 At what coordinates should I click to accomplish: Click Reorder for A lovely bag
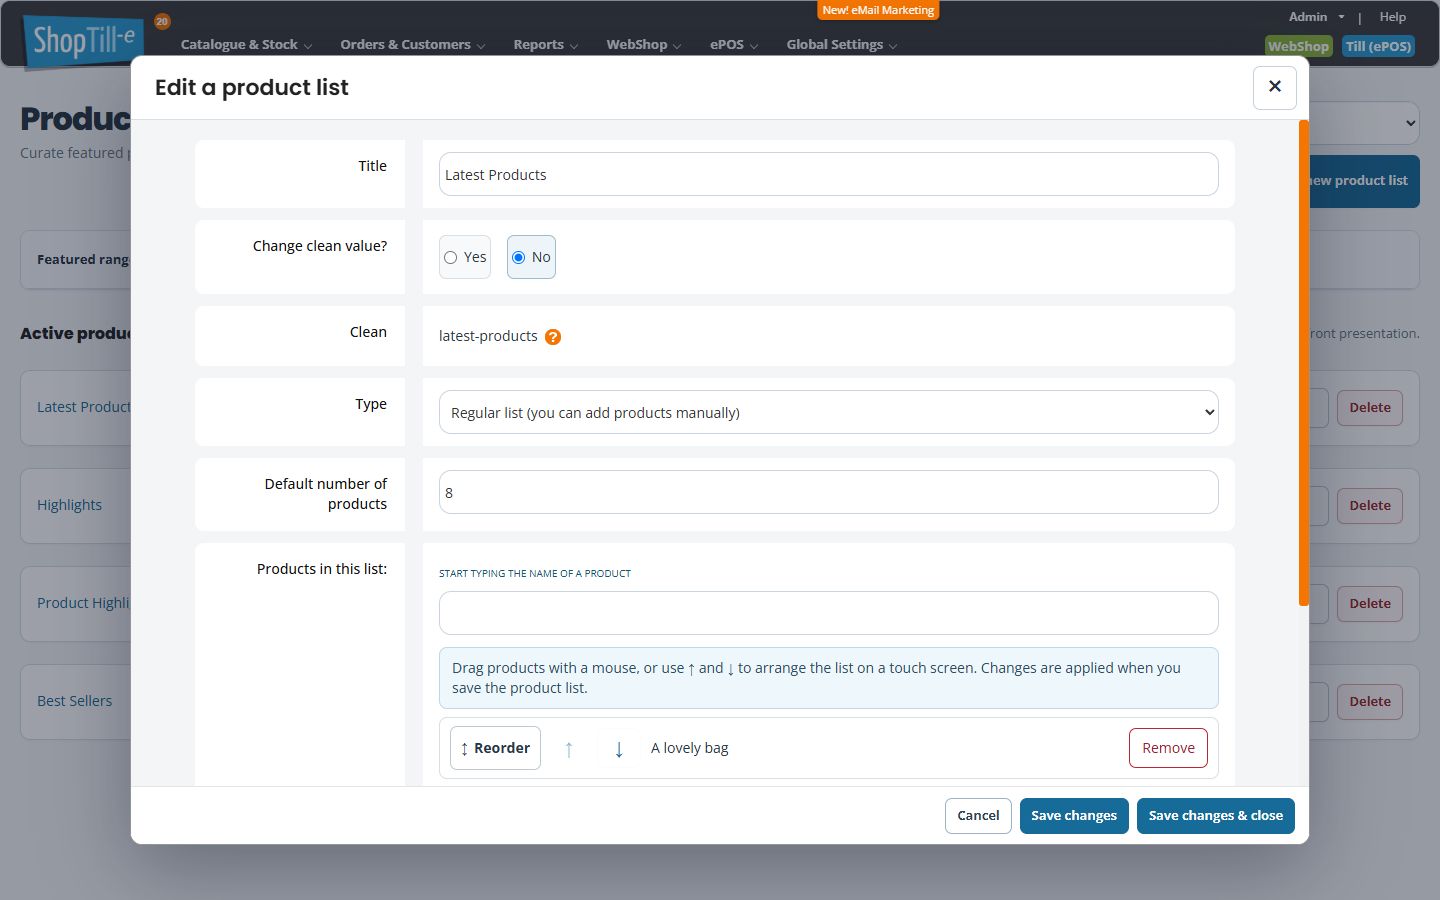[x=495, y=748]
